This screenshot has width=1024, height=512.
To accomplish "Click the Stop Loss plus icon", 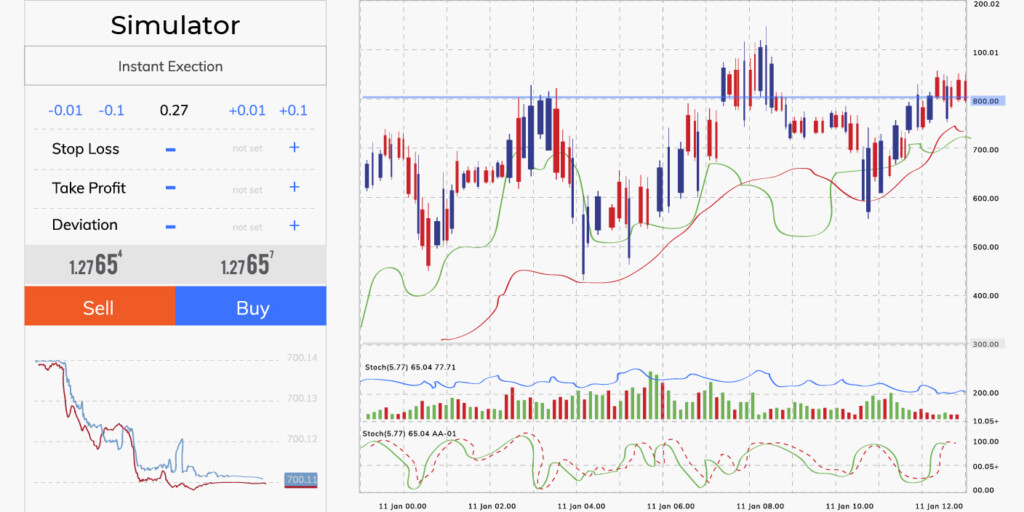I will [x=294, y=148].
